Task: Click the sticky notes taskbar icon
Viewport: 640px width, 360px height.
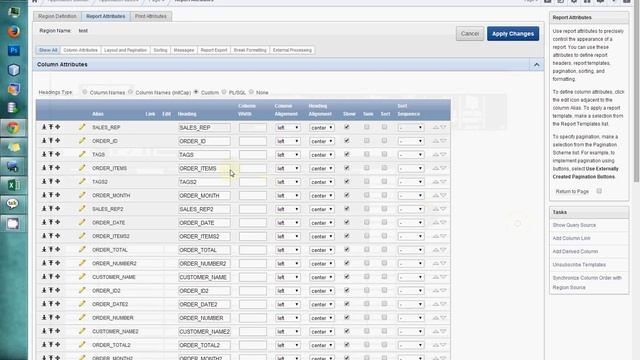Action: tap(13, 147)
